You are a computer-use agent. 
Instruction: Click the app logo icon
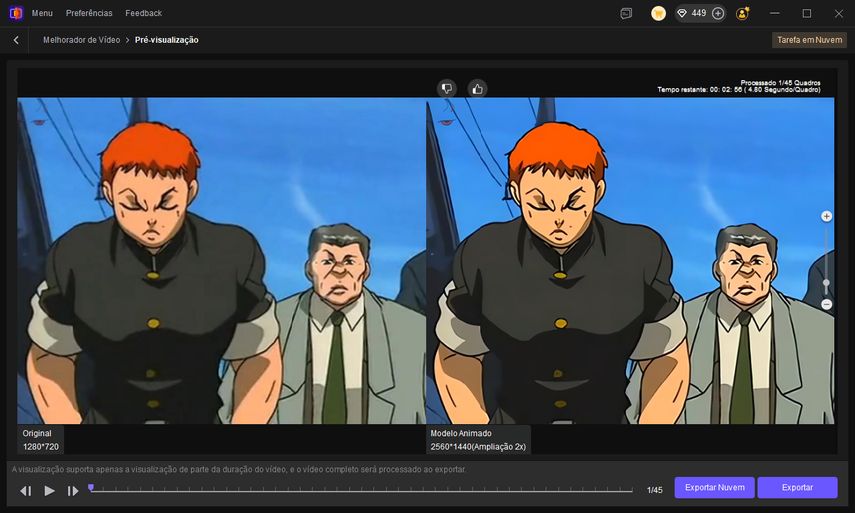point(16,13)
